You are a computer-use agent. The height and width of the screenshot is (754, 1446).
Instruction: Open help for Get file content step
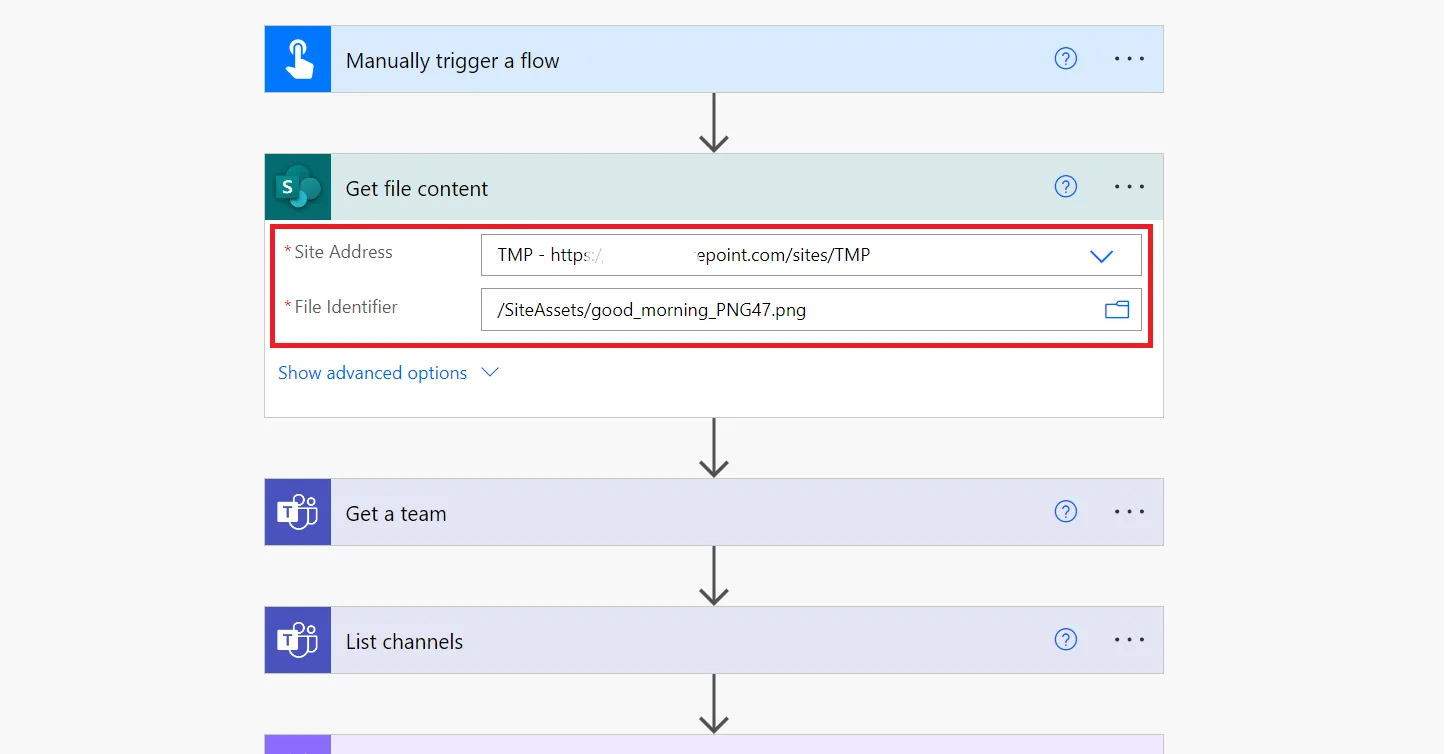click(x=1066, y=187)
